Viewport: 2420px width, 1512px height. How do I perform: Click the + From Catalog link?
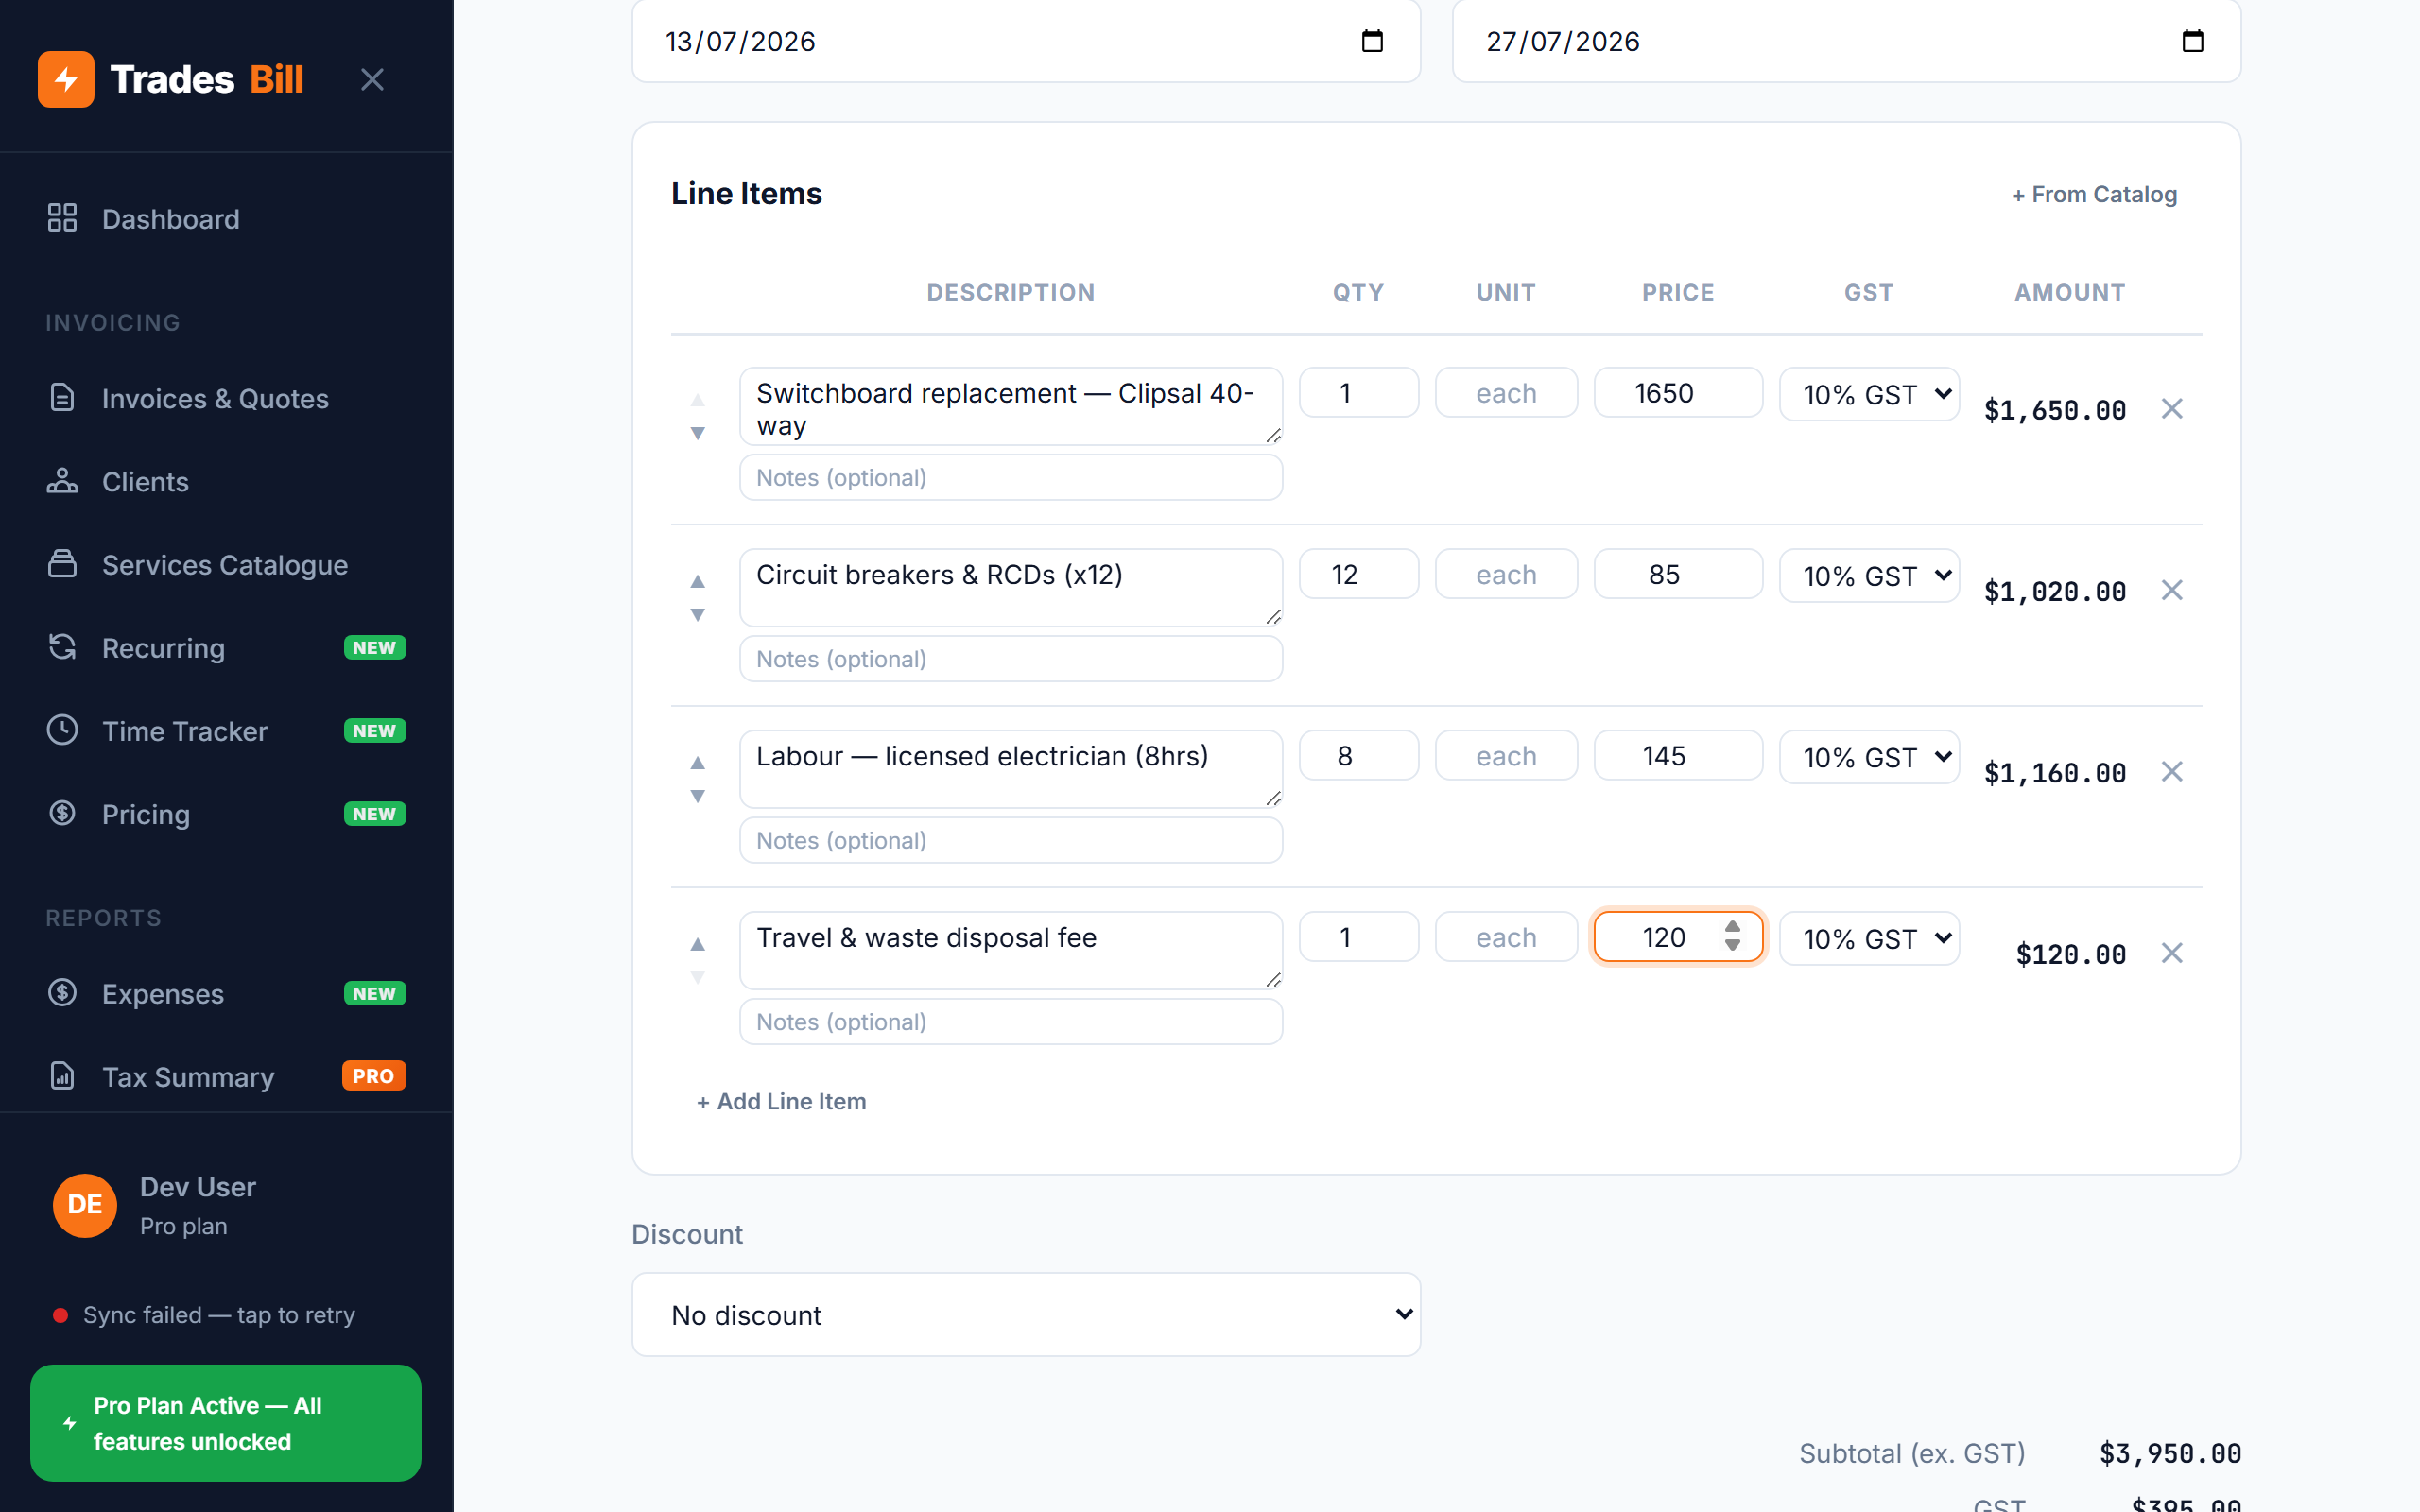click(2094, 194)
